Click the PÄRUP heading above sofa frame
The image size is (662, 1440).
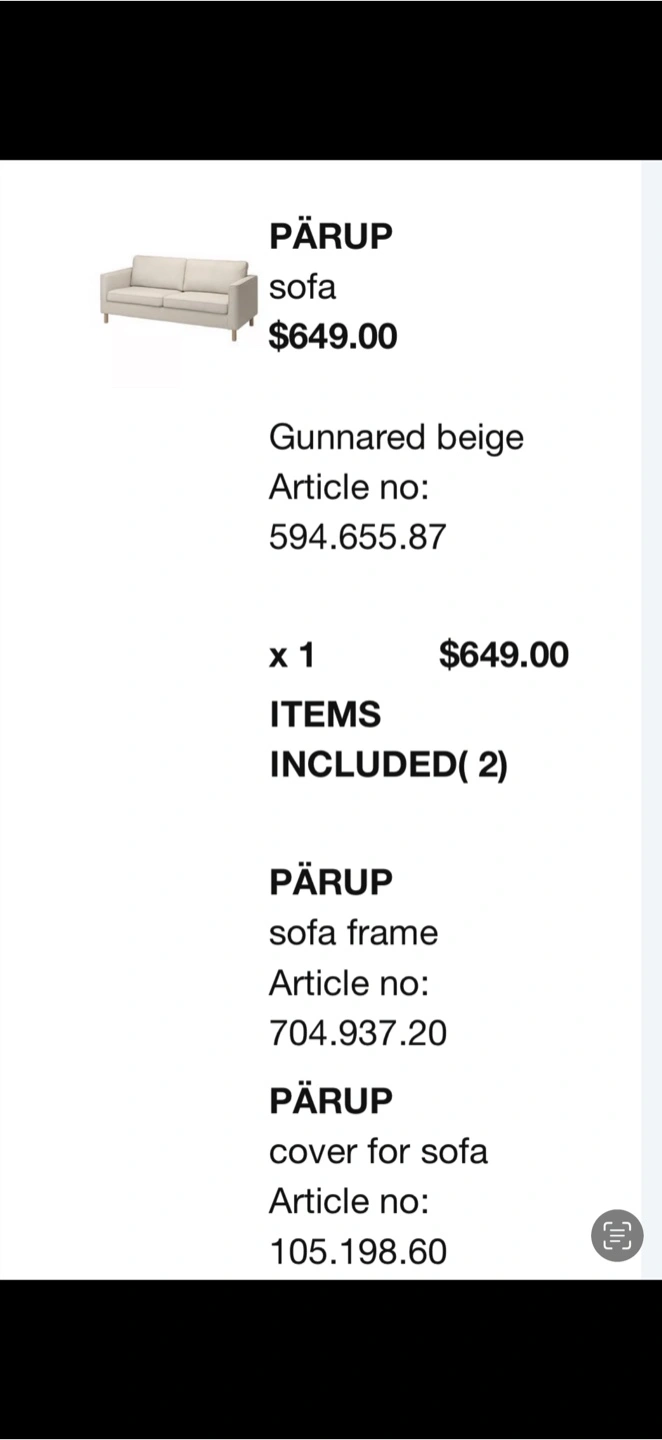tap(331, 882)
